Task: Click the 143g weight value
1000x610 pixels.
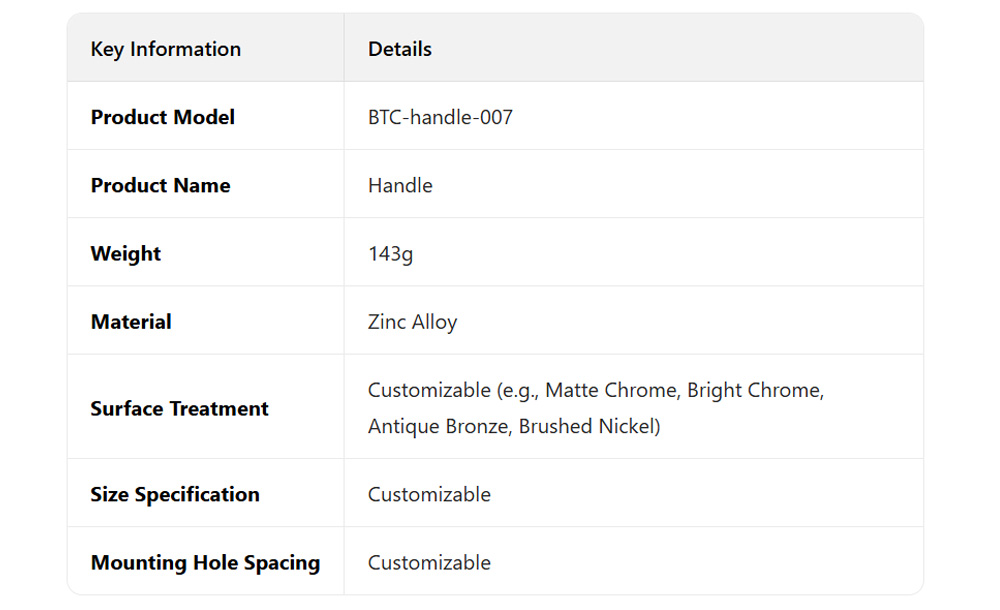Action: pyautogui.click(x=390, y=253)
